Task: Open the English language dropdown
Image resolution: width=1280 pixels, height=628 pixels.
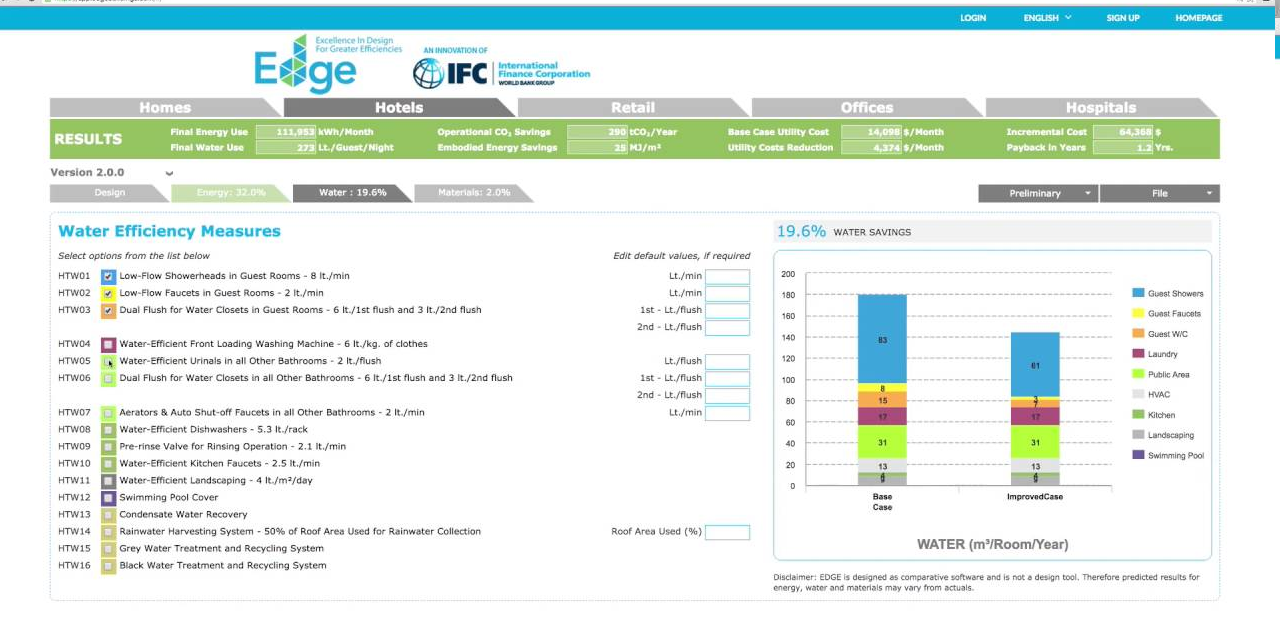Action: coord(1047,18)
